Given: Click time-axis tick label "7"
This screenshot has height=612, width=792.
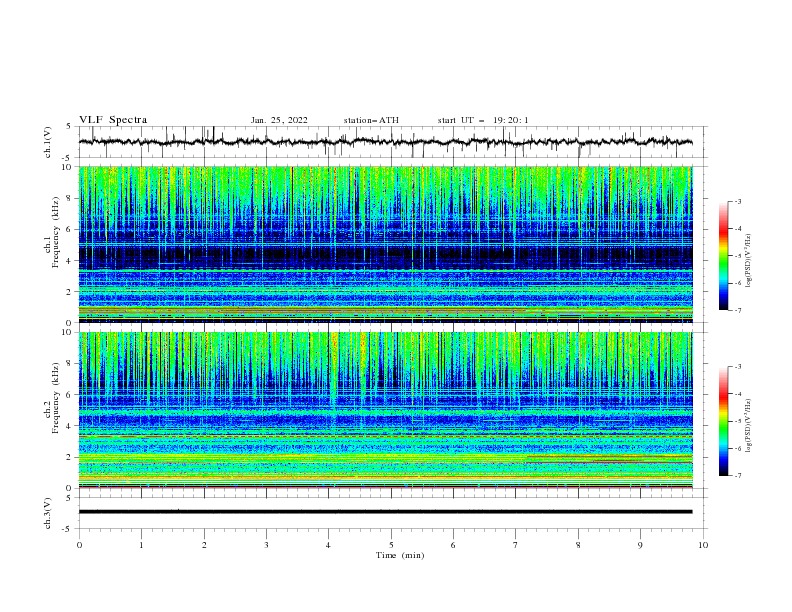Looking at the screenshot, I should [516, 545].
